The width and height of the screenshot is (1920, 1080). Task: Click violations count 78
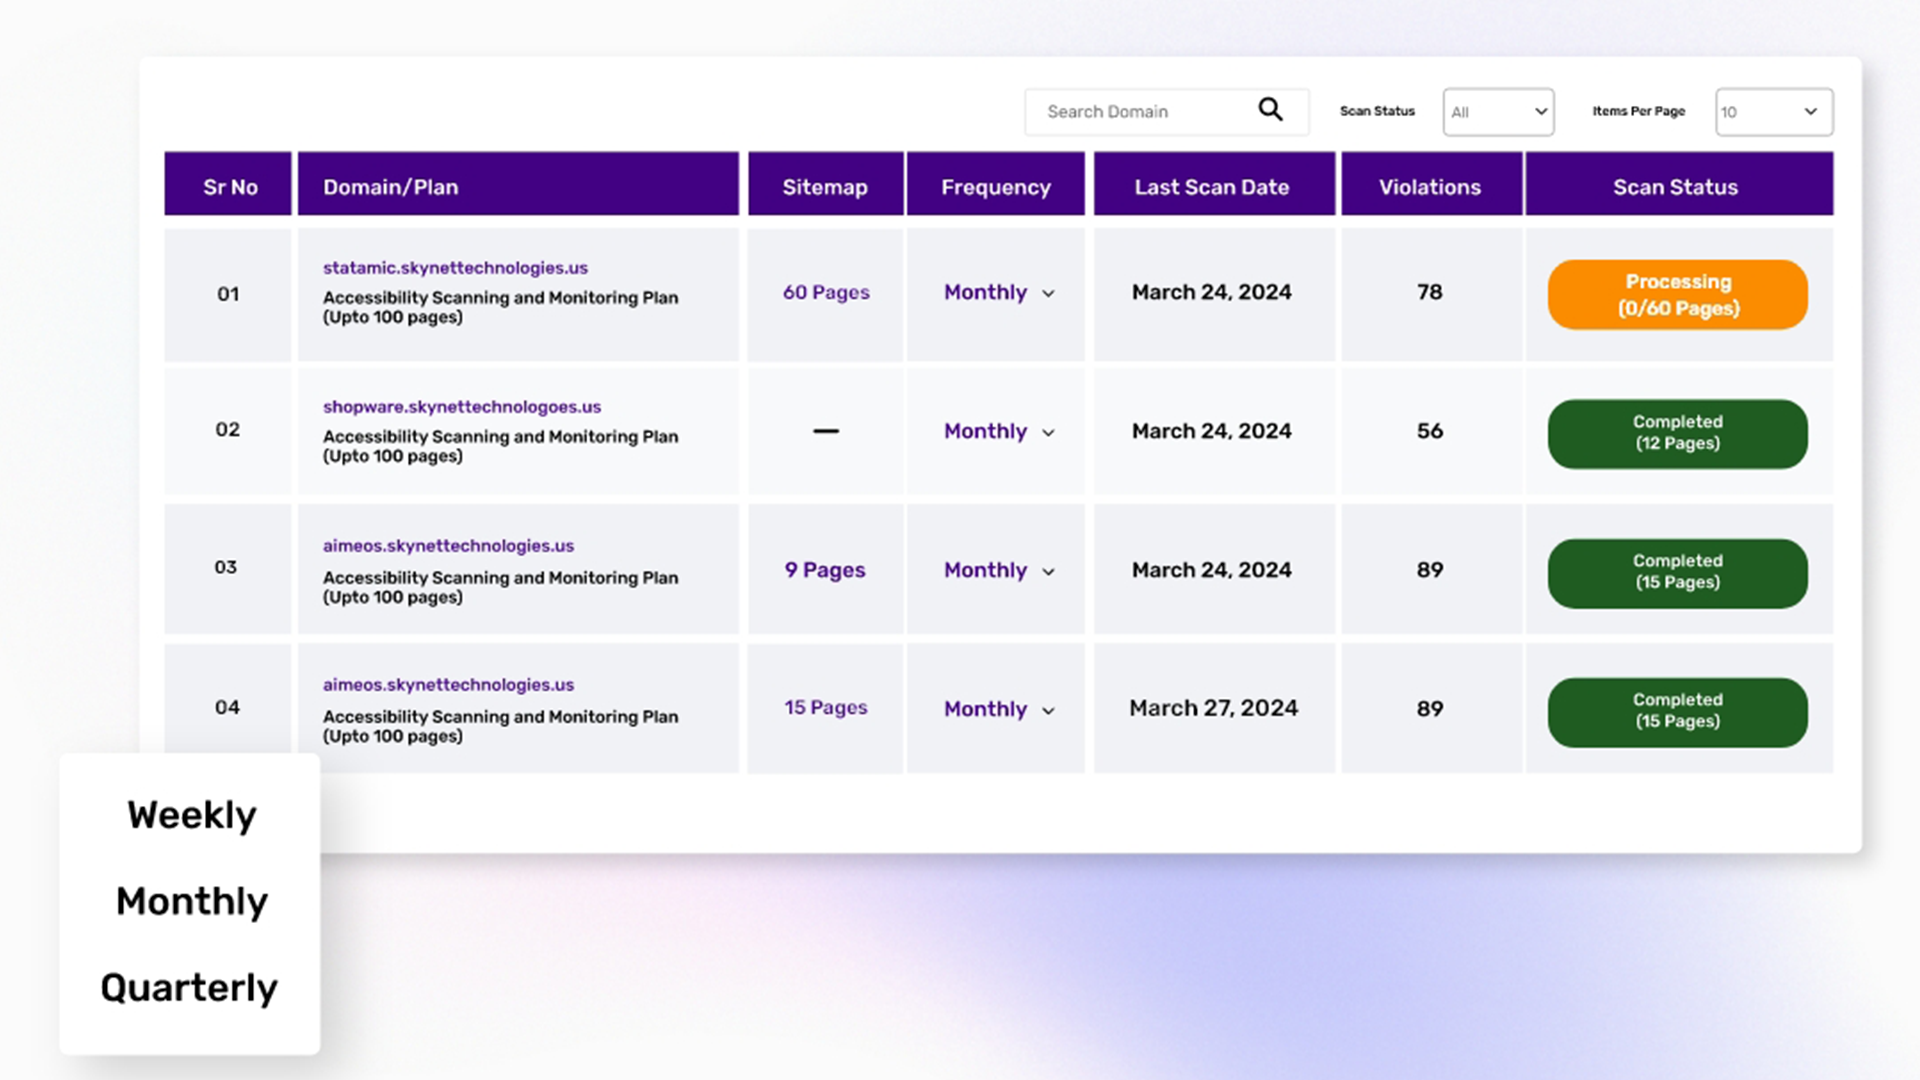click(1430, 292)
